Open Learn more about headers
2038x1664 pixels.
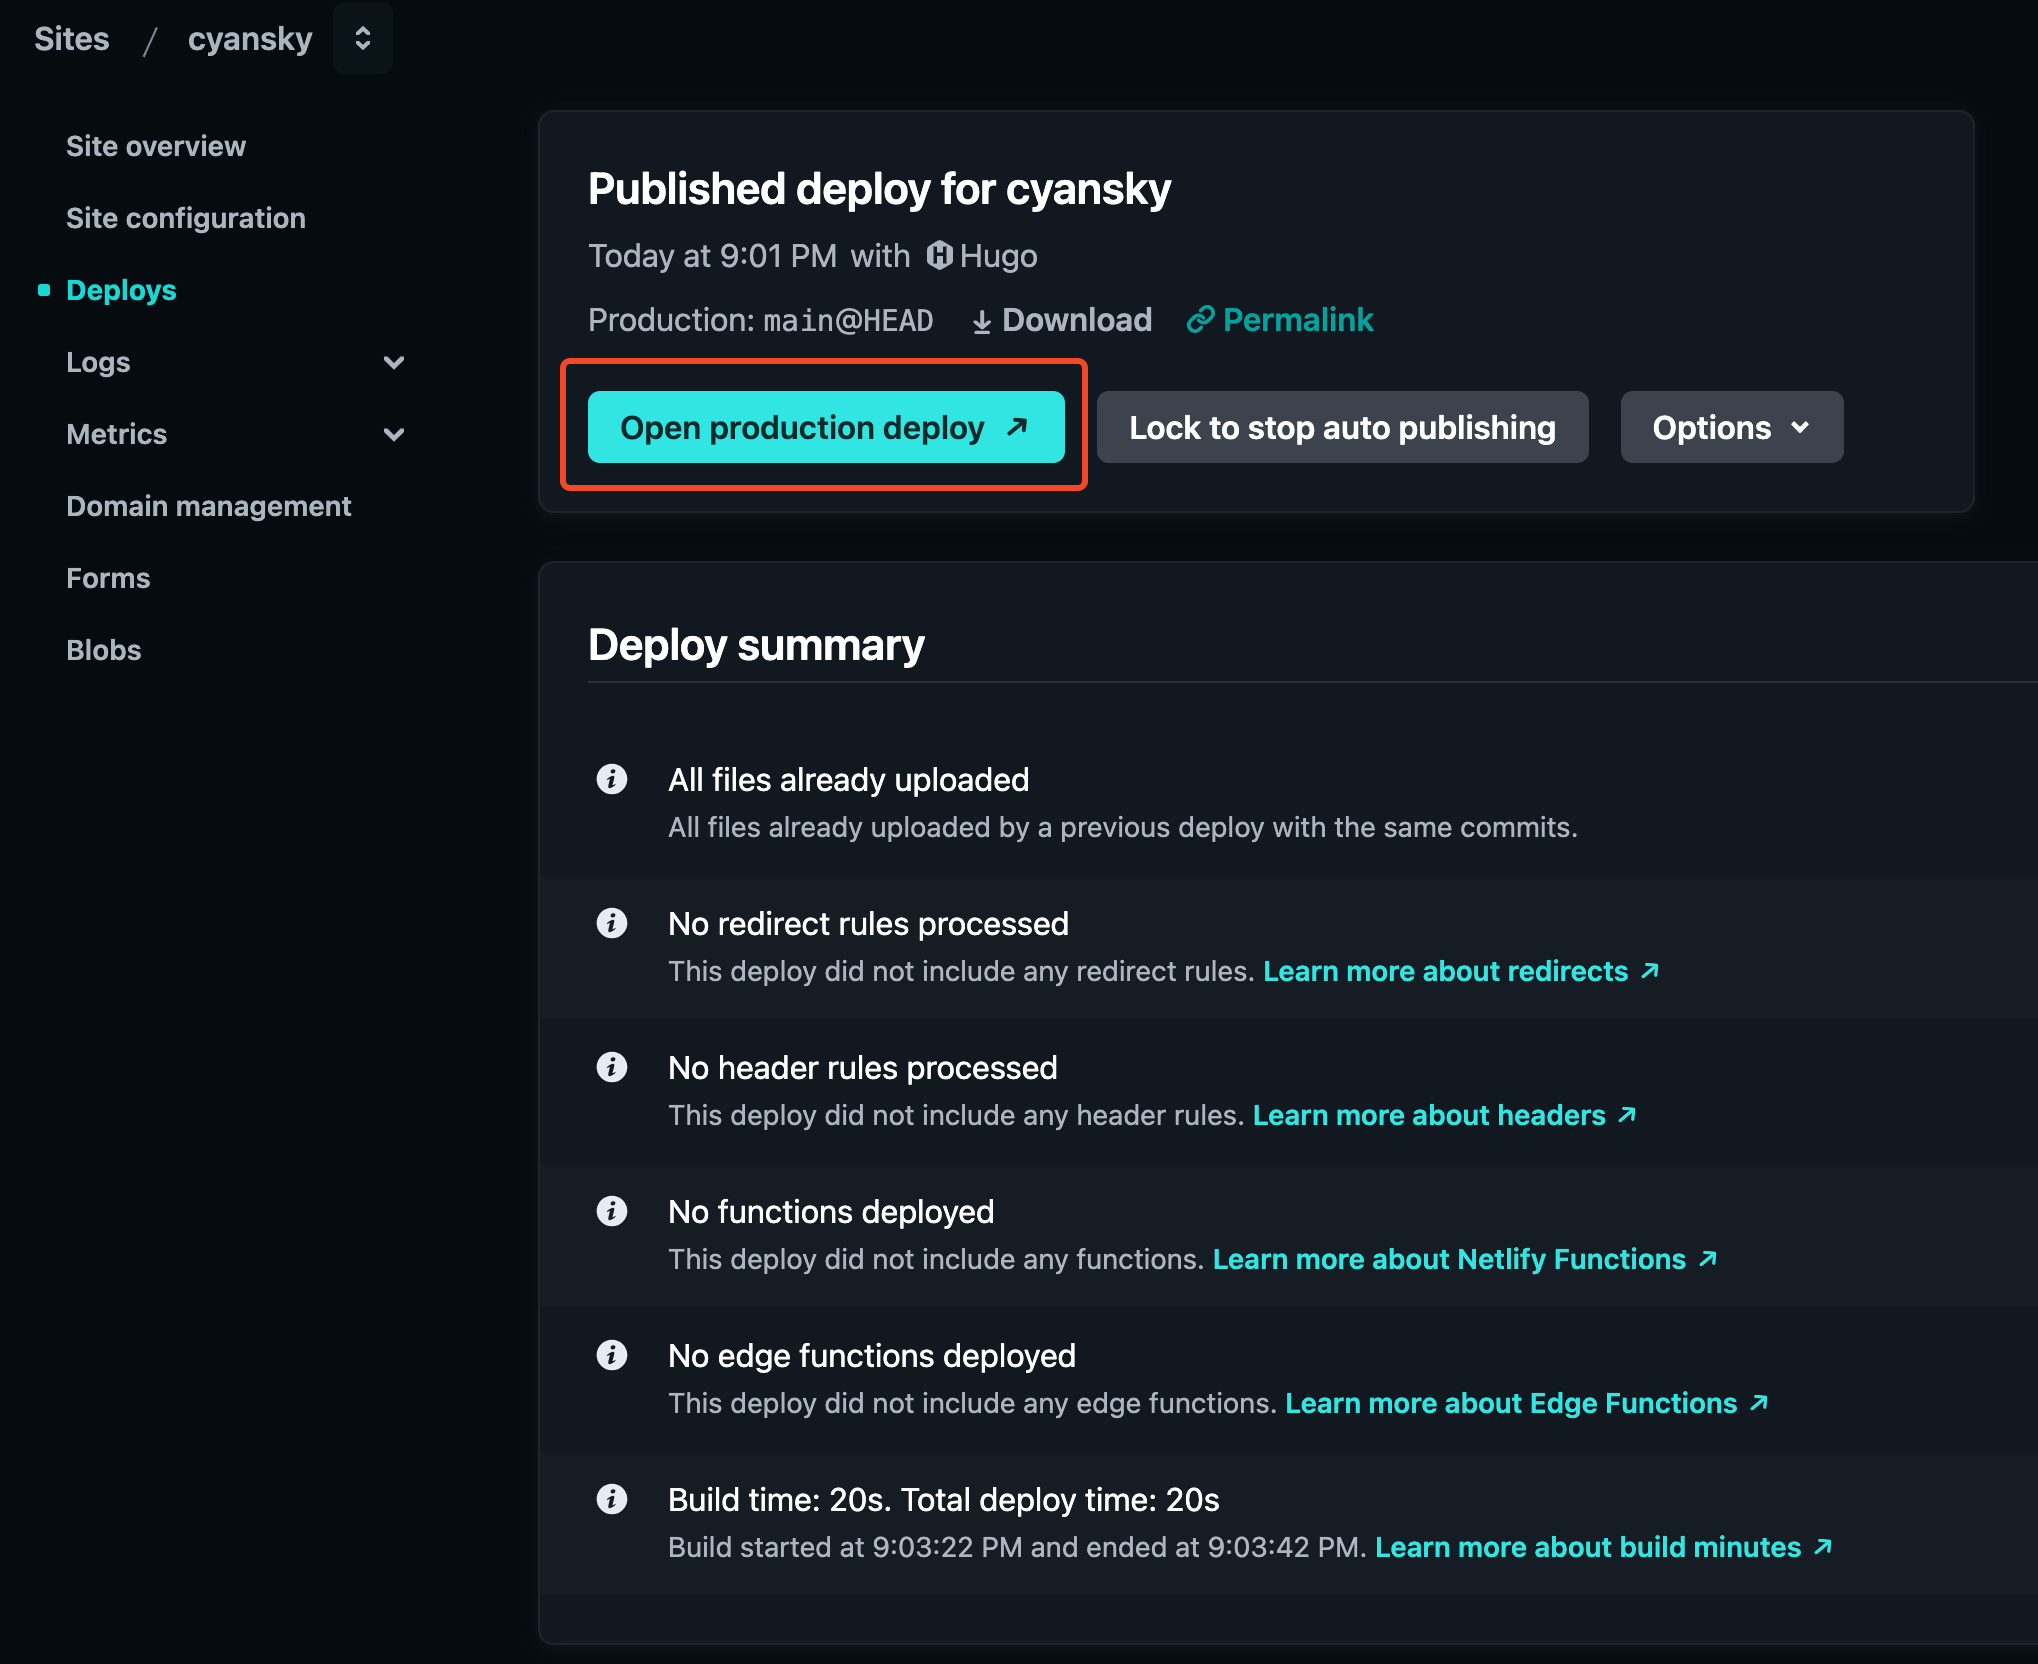1445,1115
